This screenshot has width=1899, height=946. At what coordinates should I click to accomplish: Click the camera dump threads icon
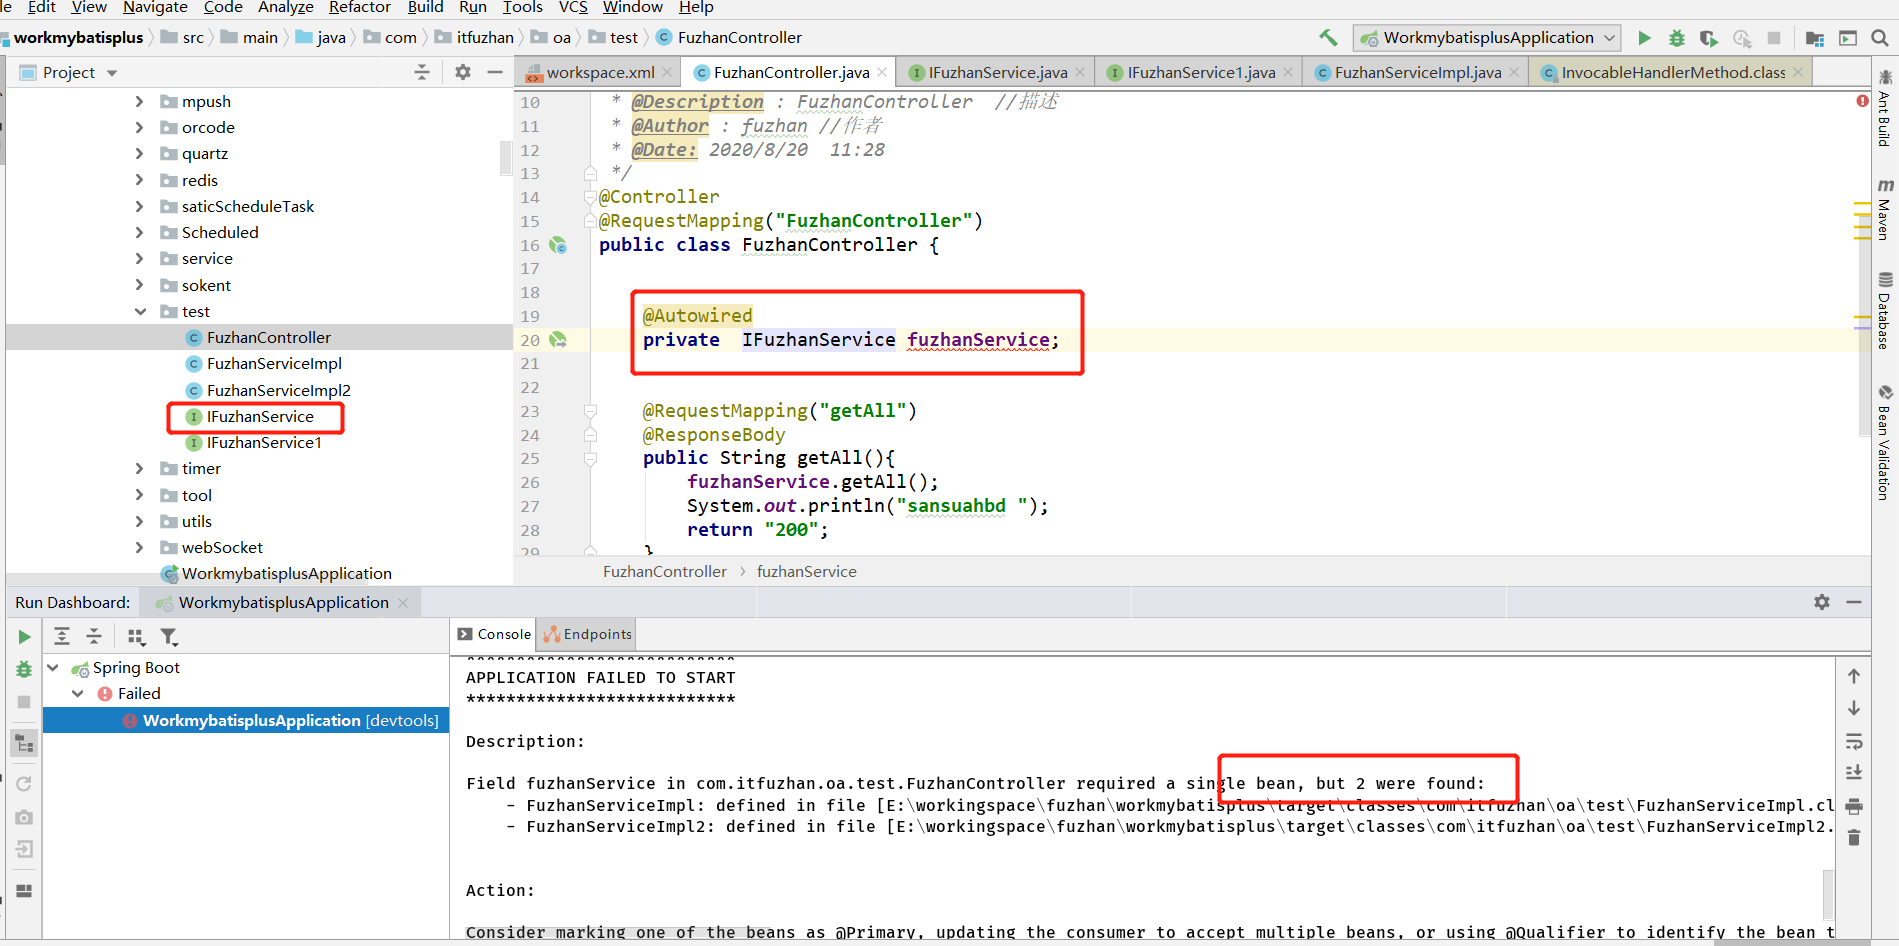pyautogui.click(x=24, y=817)
